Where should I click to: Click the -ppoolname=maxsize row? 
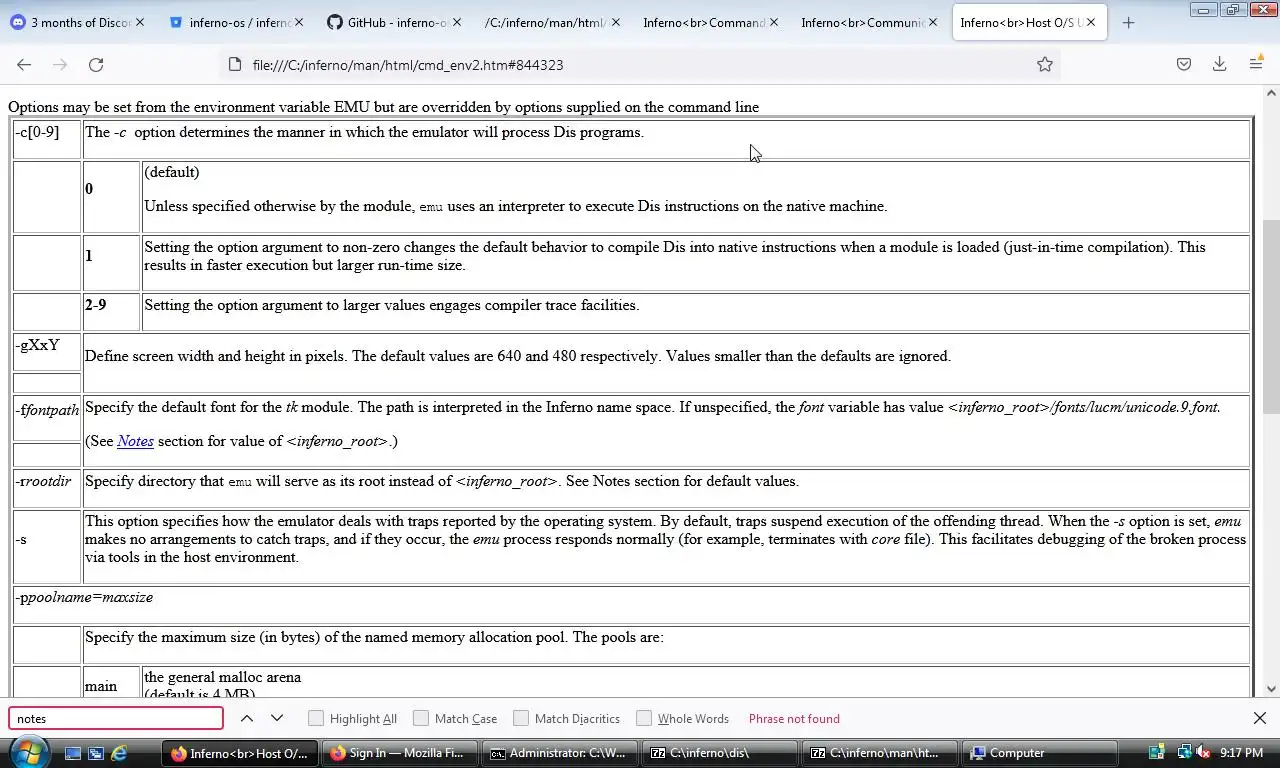632,604
